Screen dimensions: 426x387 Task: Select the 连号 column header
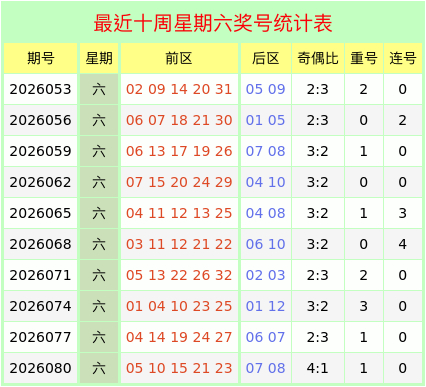click(403, 58)
